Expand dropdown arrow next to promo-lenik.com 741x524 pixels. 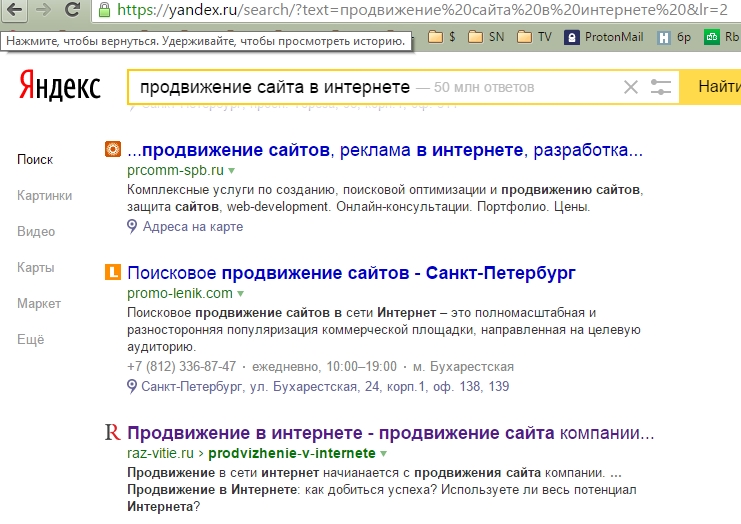click(241, 293)
